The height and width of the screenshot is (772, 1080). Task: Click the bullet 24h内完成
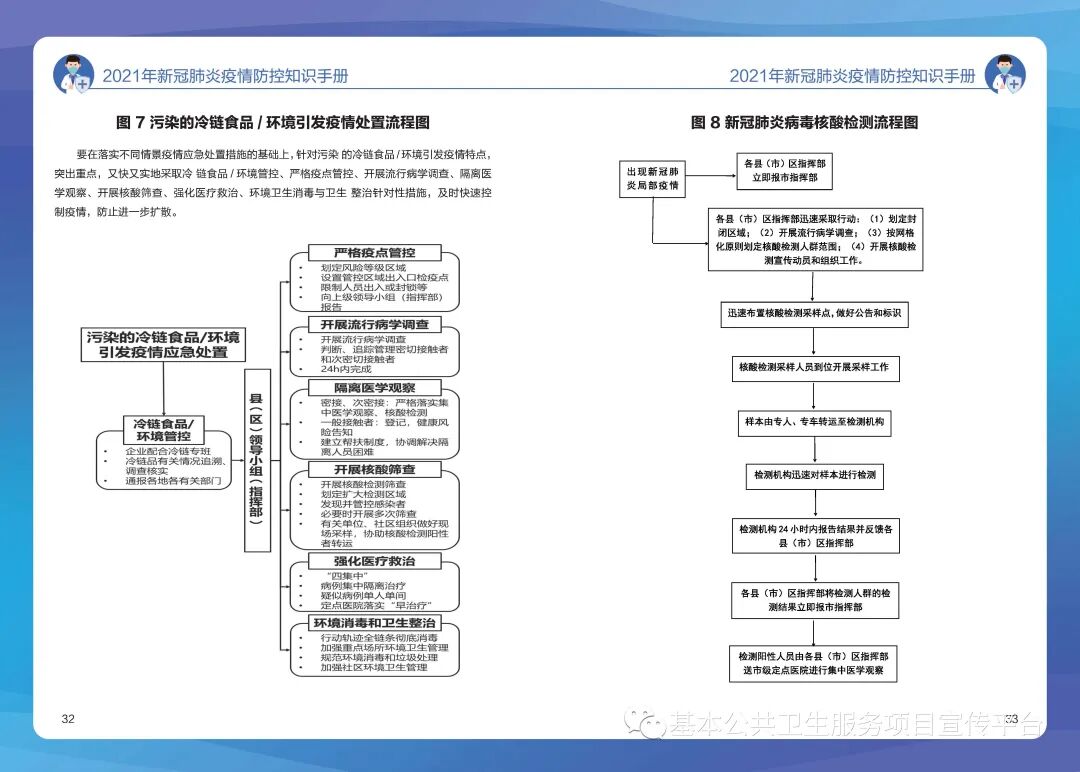(x=346, y=369)
